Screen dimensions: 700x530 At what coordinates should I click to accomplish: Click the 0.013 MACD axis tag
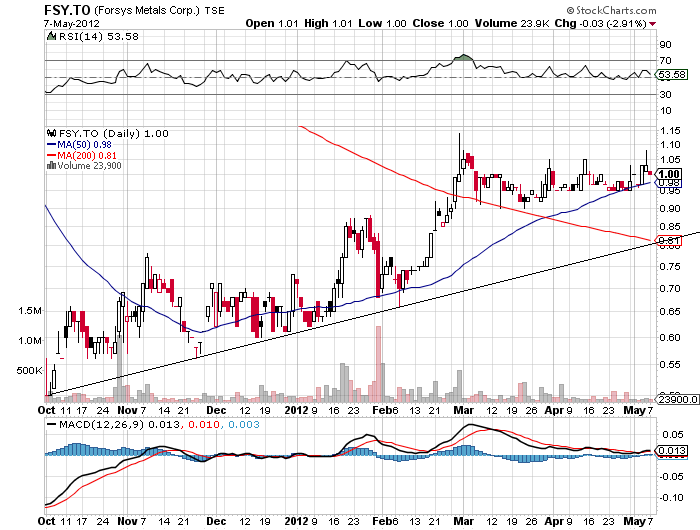pos(670,451)
